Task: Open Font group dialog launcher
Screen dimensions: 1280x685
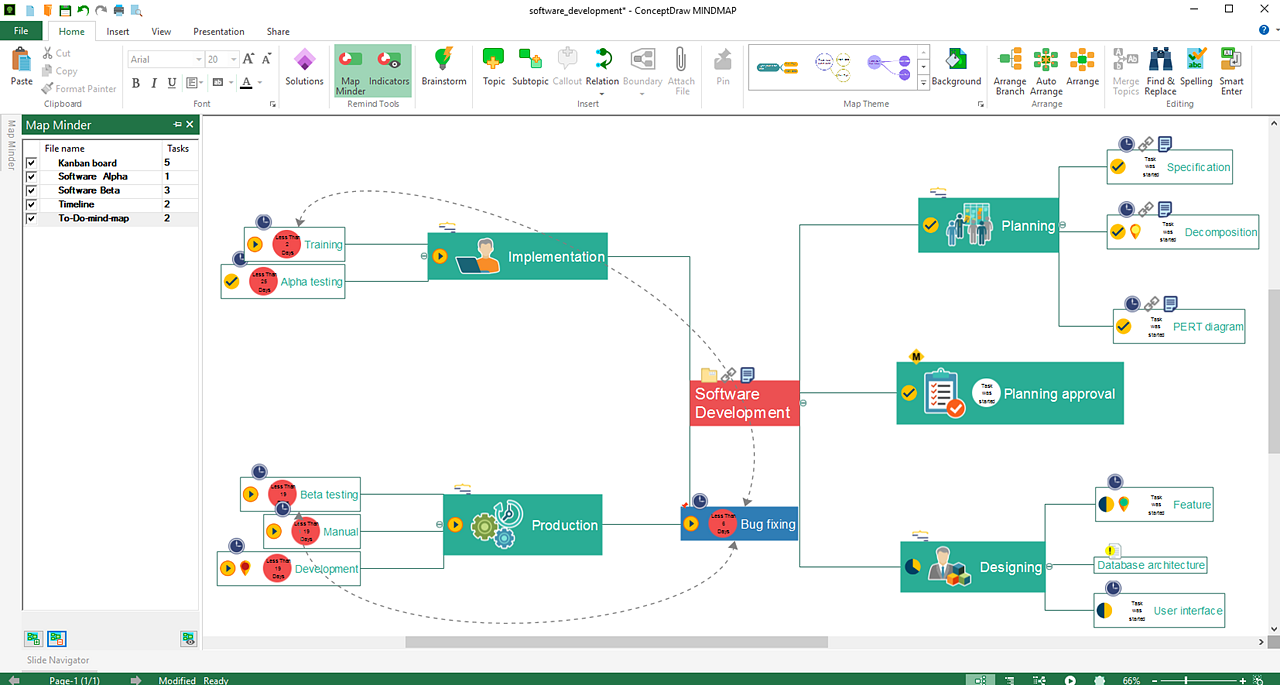Action: pos(272,104)
